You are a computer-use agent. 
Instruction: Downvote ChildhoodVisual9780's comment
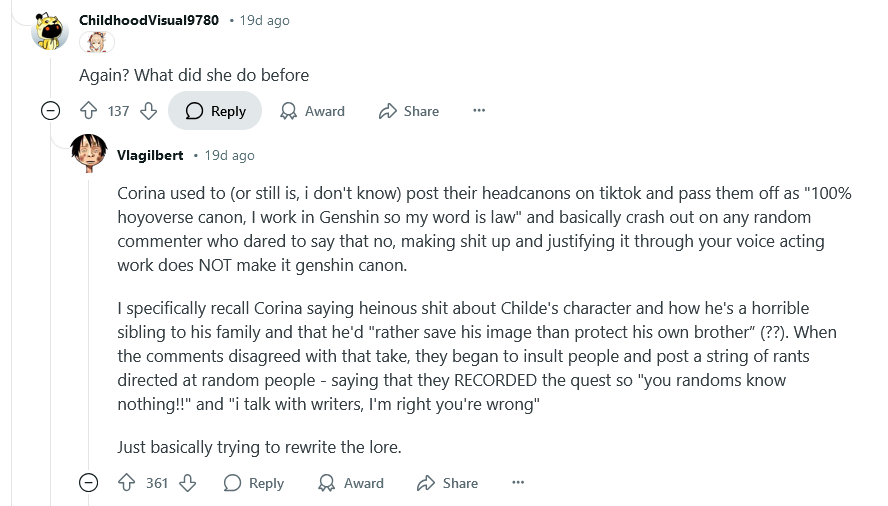149,111
